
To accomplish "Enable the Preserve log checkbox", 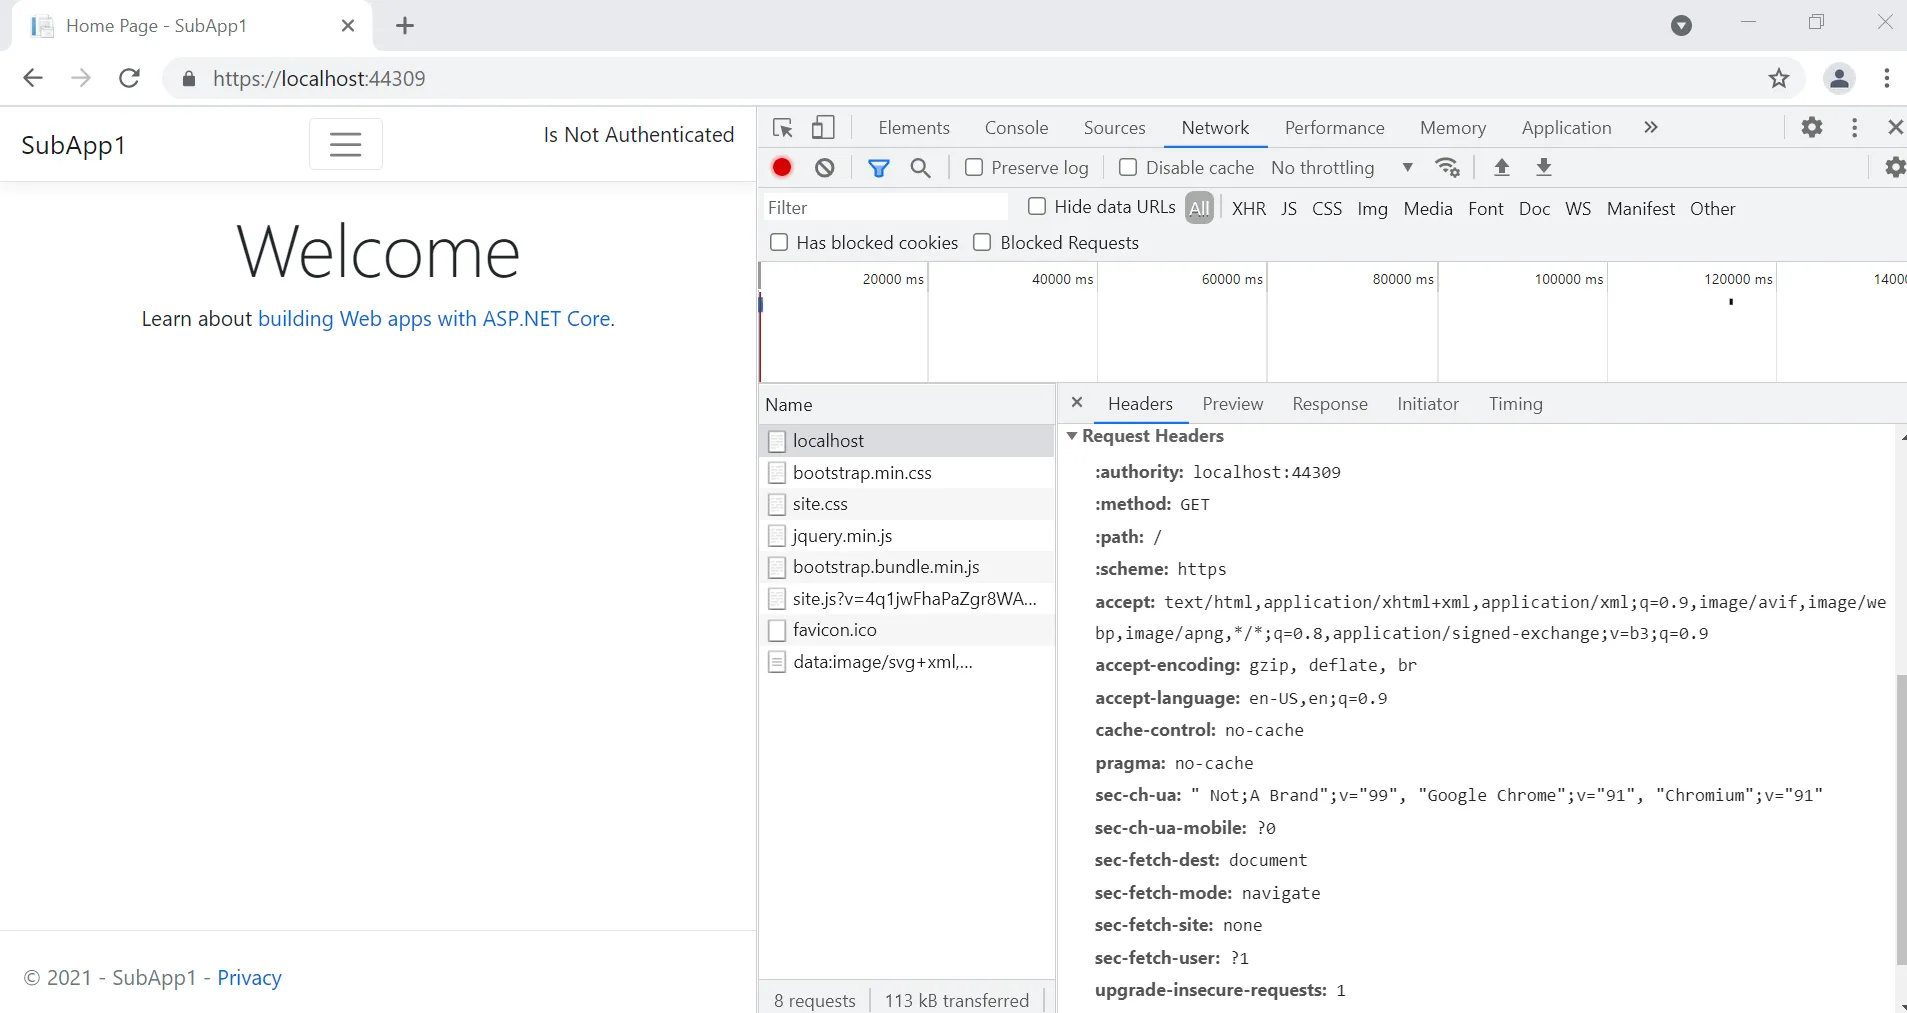I will tap(974, 167).
